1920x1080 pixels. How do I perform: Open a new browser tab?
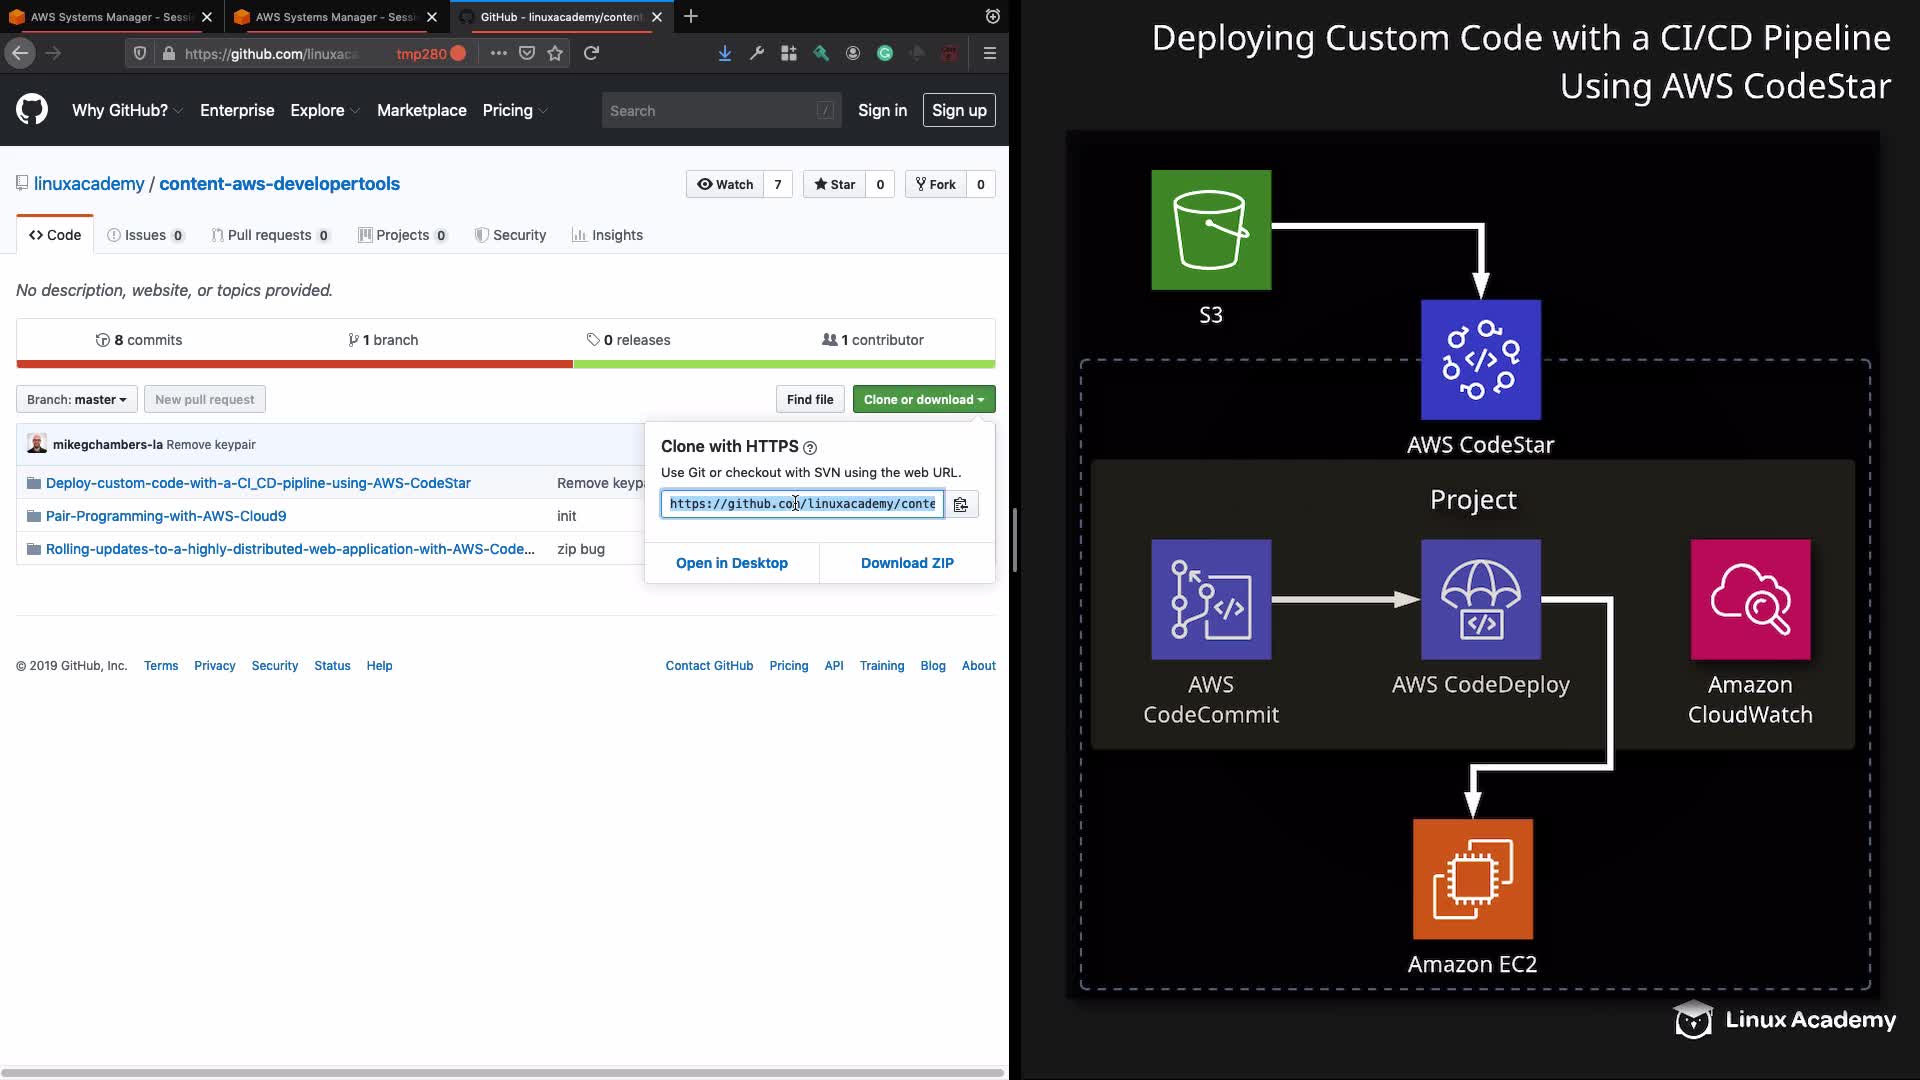click(690, 16)
